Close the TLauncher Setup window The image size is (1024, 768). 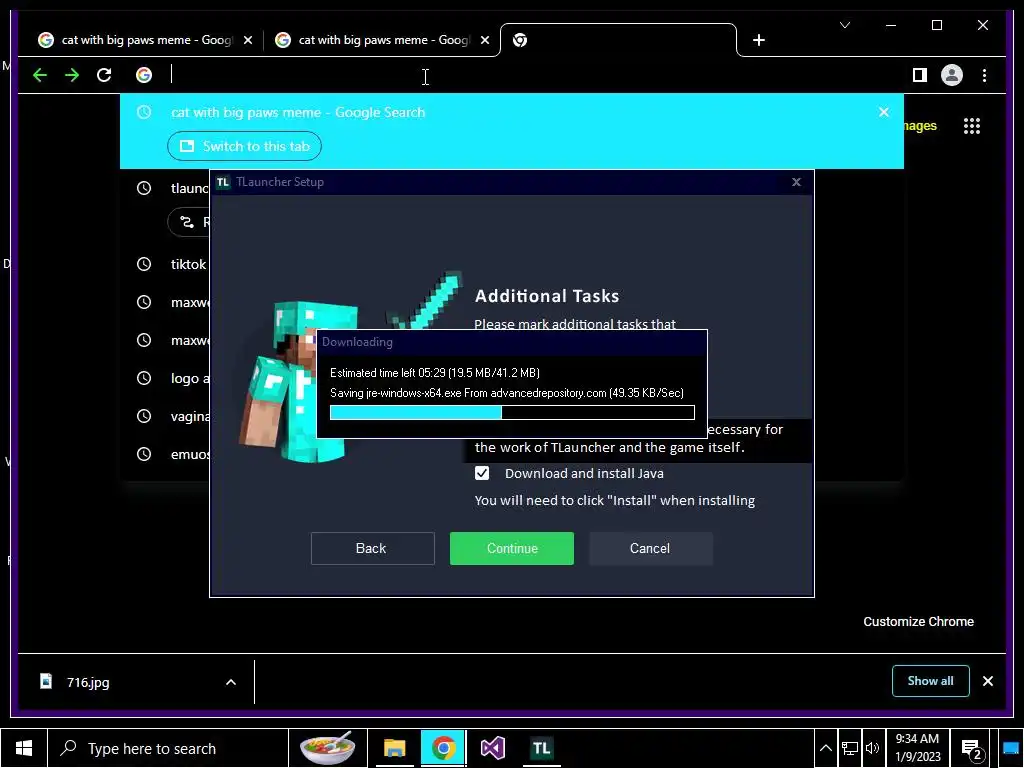(x=796, y=182)
